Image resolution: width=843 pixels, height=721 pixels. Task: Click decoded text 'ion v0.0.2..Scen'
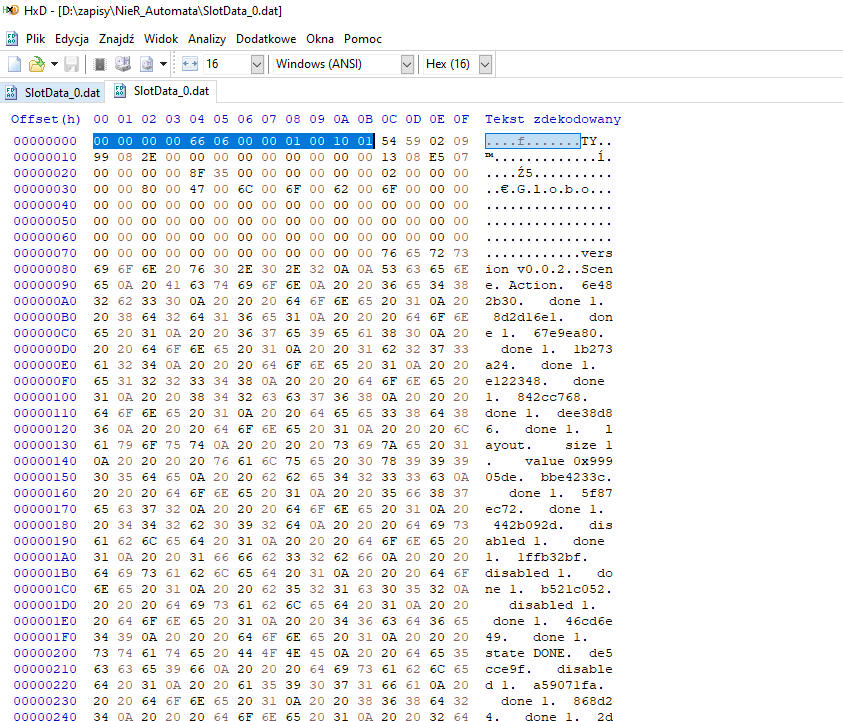coord(548,269)
